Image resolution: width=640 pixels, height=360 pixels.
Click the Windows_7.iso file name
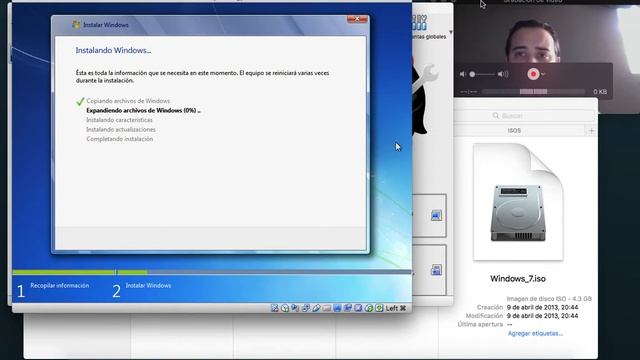point(518,279)
